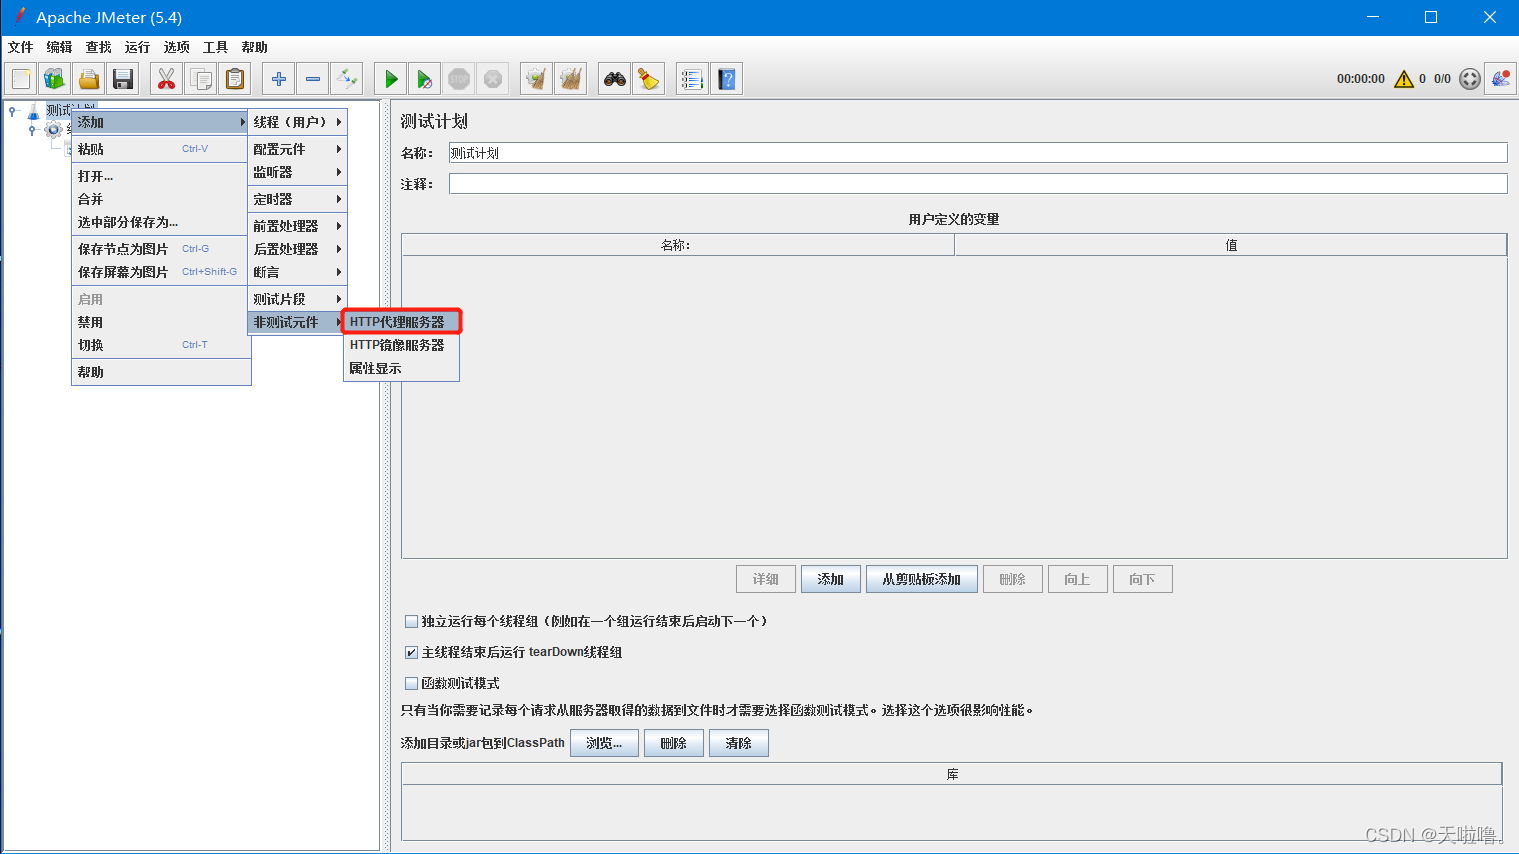Click the 添加 variable button
This screenshot has height=854, width=1519.
click(x=831, y=579)
